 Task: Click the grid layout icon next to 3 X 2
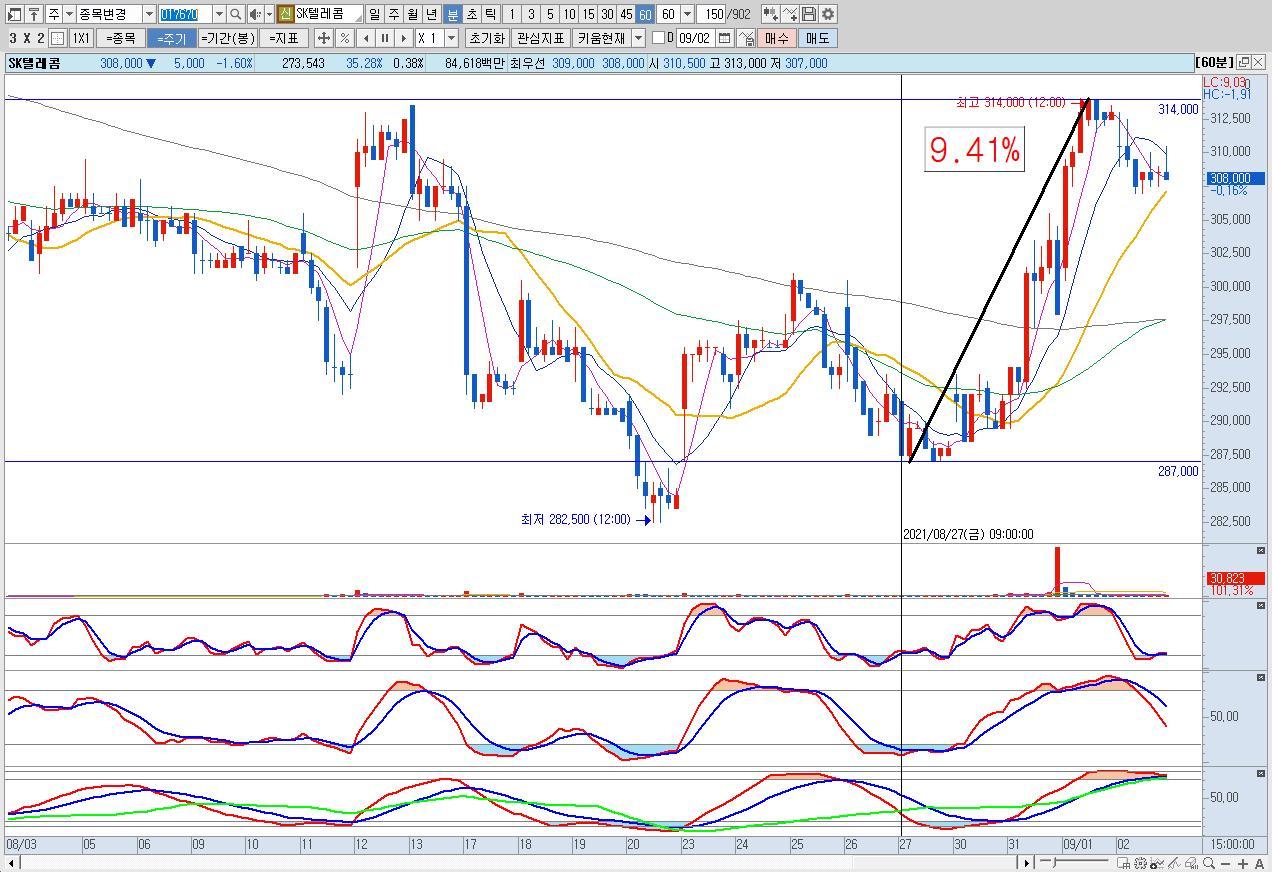[58, 38]
